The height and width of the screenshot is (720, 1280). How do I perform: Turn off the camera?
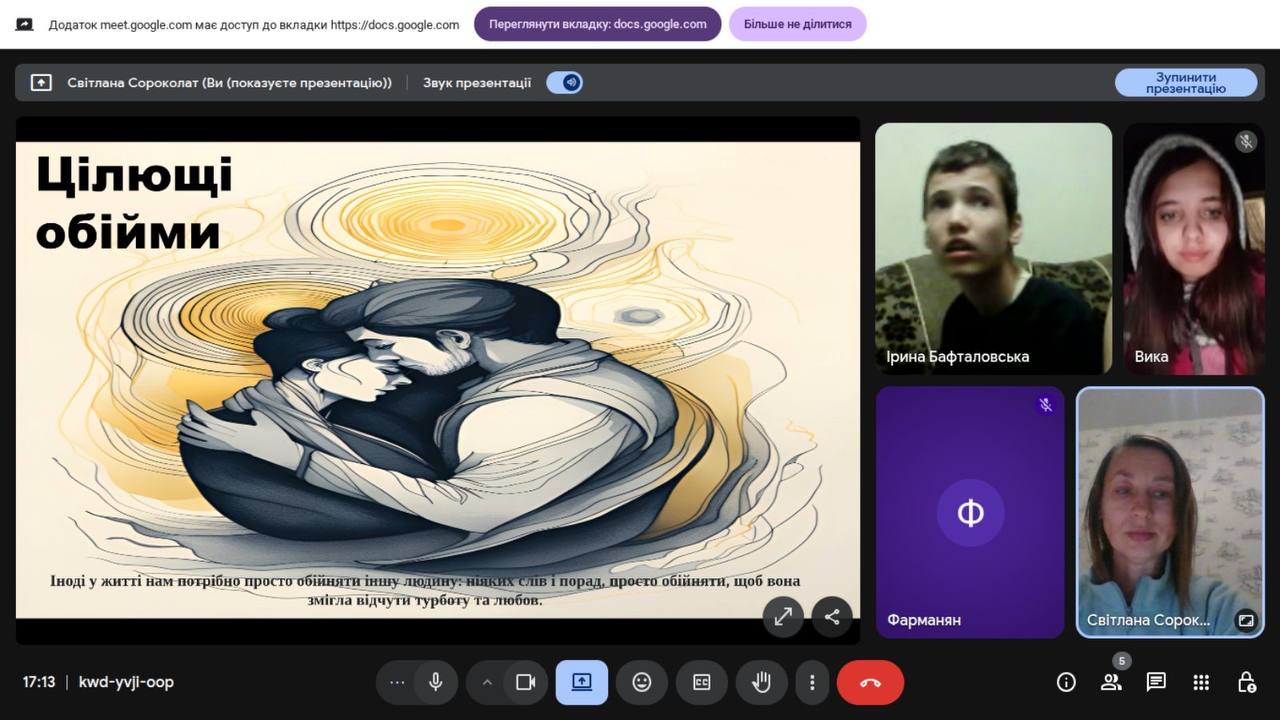point(525,682)
